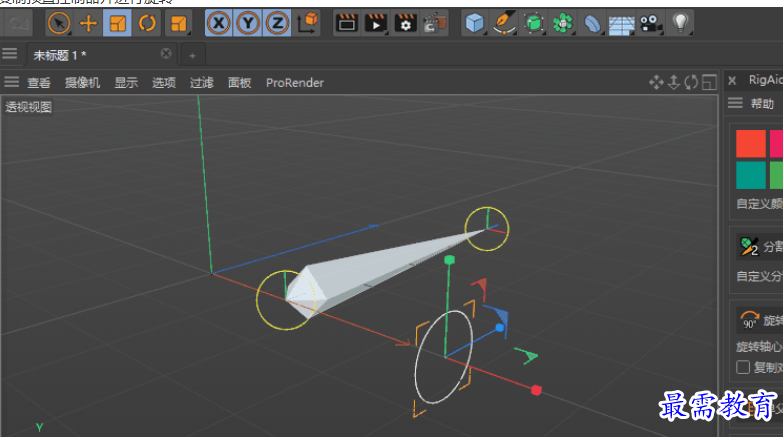This screenshot has width=783, height=437.
Task: Toggle the 复制 checkbox in RigAid
Action: [x=743, y=367]
